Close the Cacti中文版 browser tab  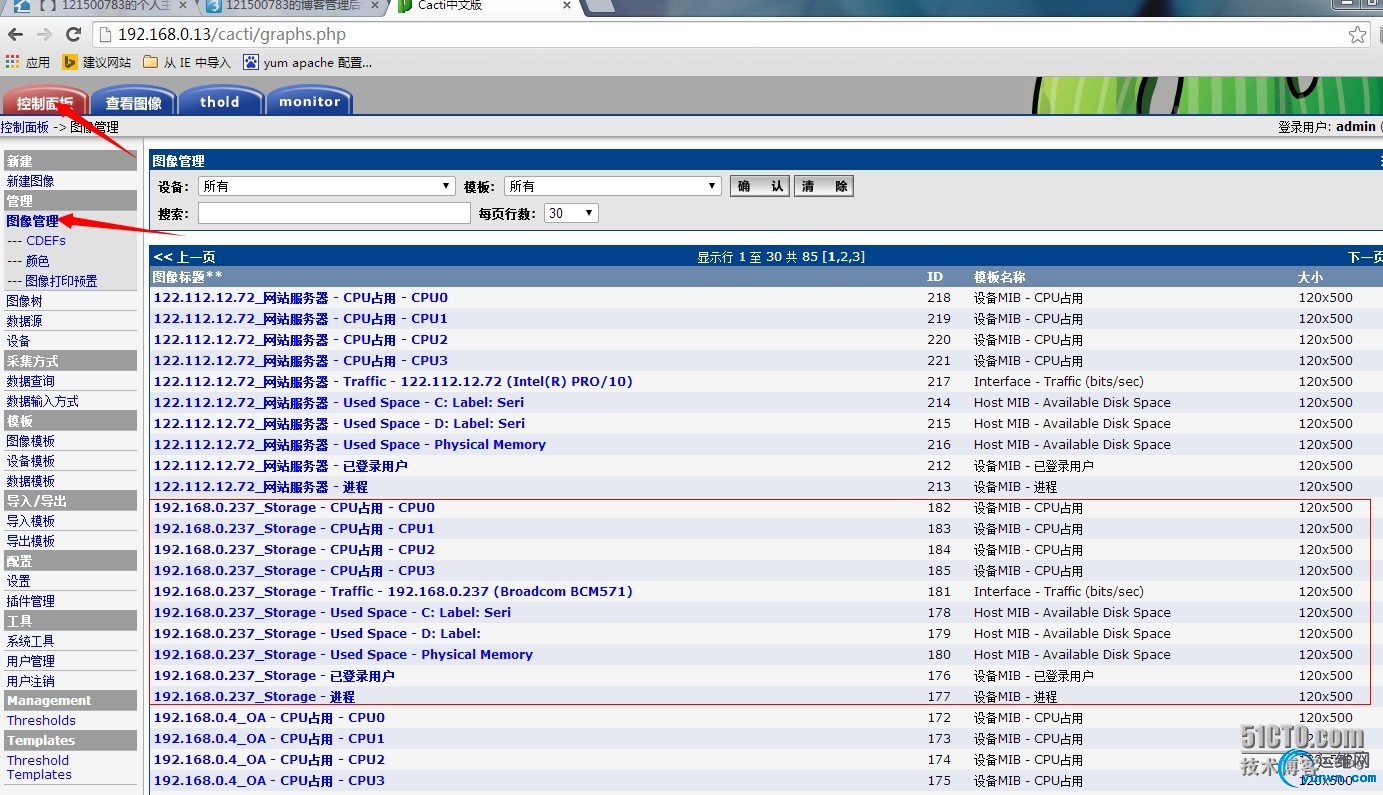click(567, 5)
